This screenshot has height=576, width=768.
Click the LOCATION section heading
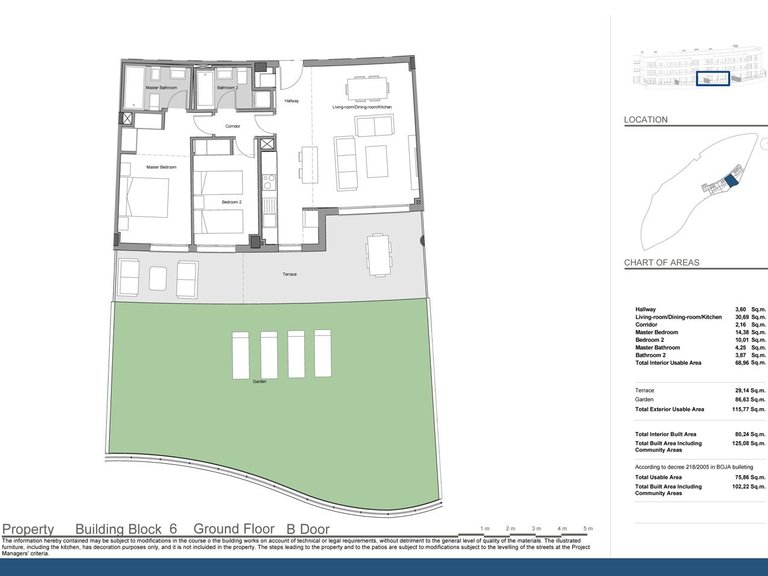(646, 120)
